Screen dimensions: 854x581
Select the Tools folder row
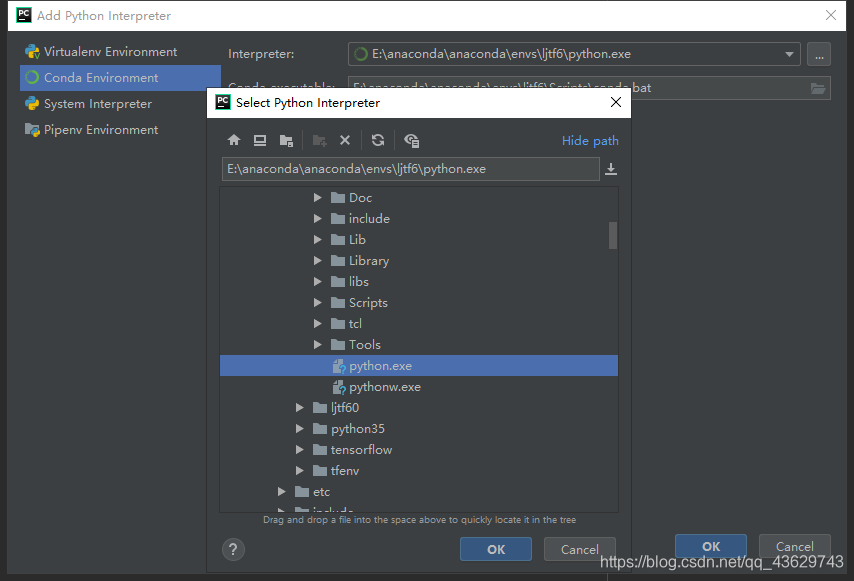pyautogui.click(x=419, y=345)
